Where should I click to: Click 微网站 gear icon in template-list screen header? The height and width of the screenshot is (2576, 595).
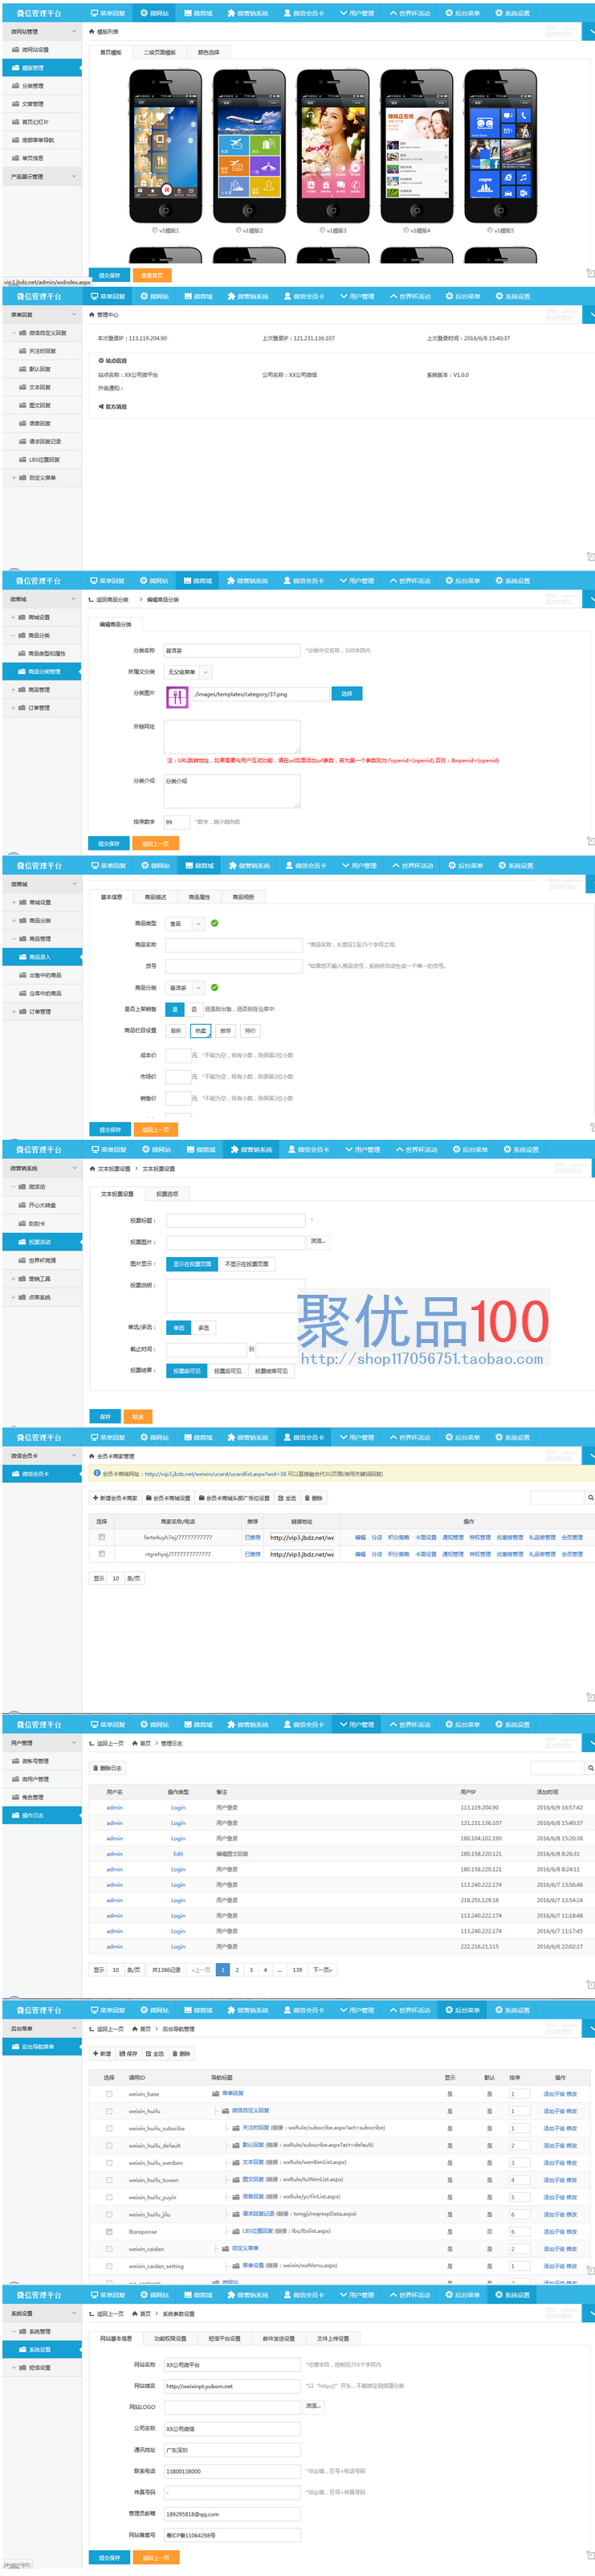pyautogui.click(x=144, y=13)
